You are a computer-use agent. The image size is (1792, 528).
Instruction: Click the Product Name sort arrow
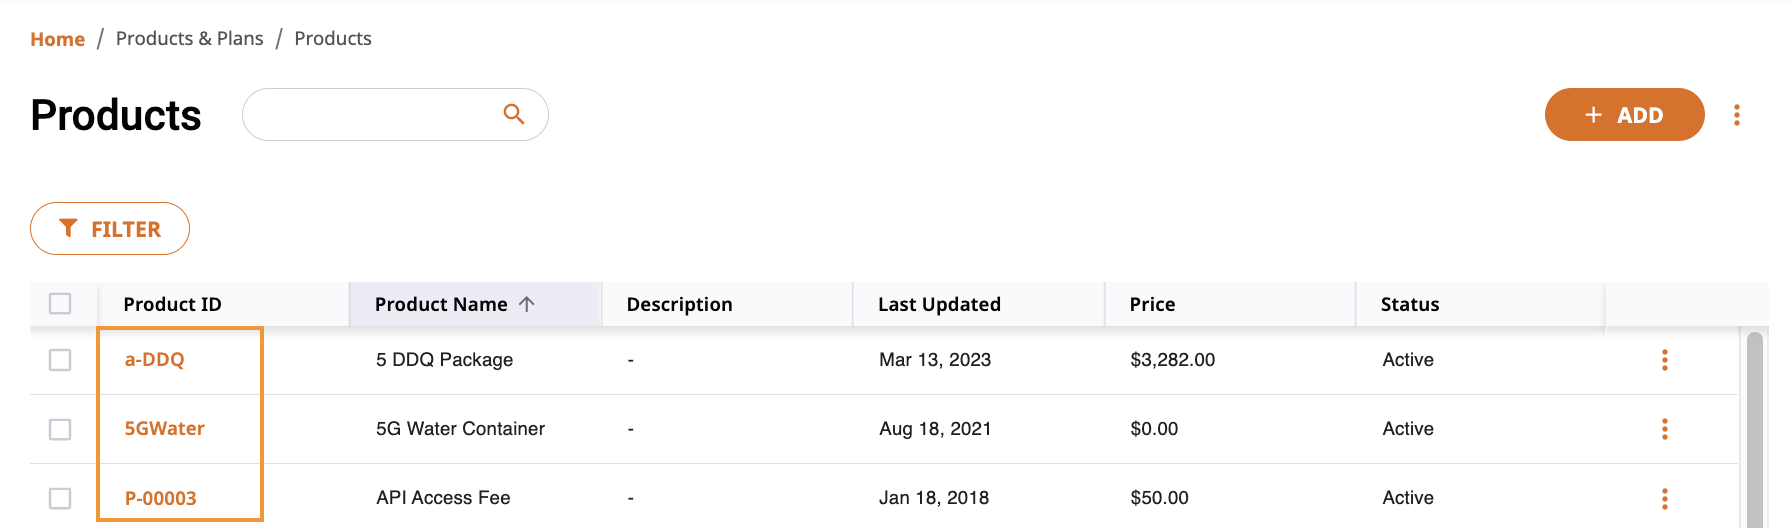[527, 304]
